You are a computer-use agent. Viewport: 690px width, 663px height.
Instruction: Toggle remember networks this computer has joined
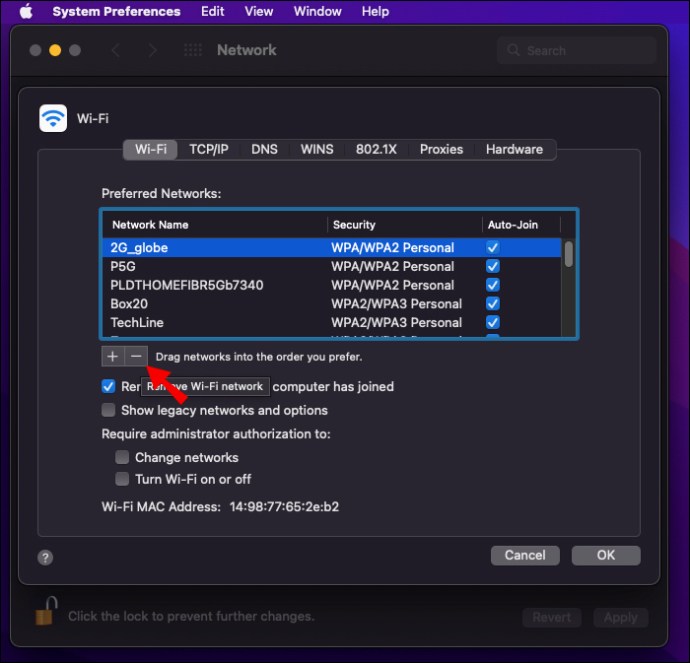click(108, 387)
